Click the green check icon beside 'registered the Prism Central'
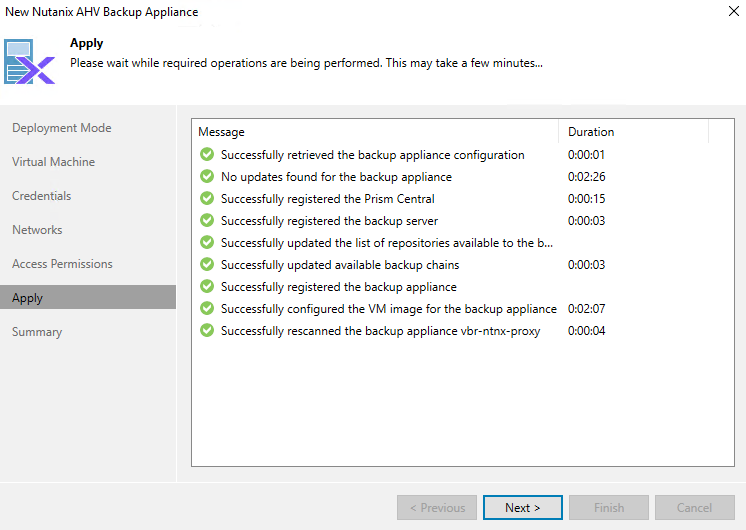The width and height of the screenshot is (746, 530). pos(207,198)
